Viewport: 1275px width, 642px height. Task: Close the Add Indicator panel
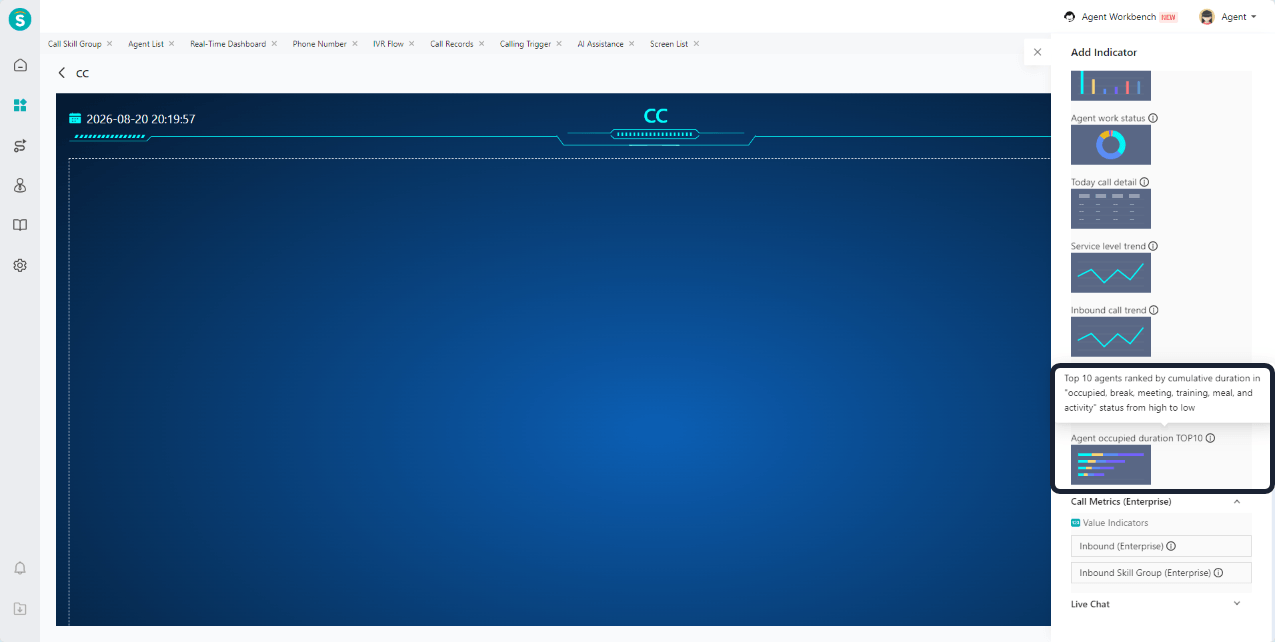pos(1037,52)
